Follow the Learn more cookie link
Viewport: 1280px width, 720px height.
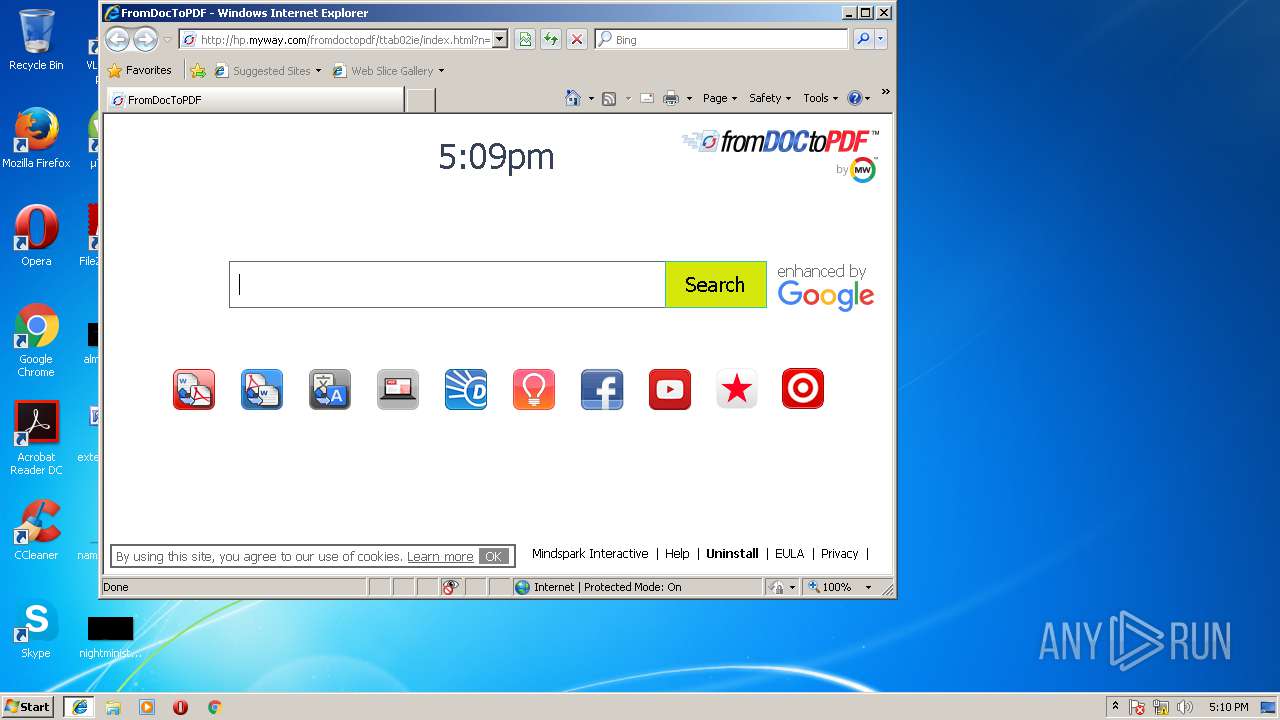[440, 557]
